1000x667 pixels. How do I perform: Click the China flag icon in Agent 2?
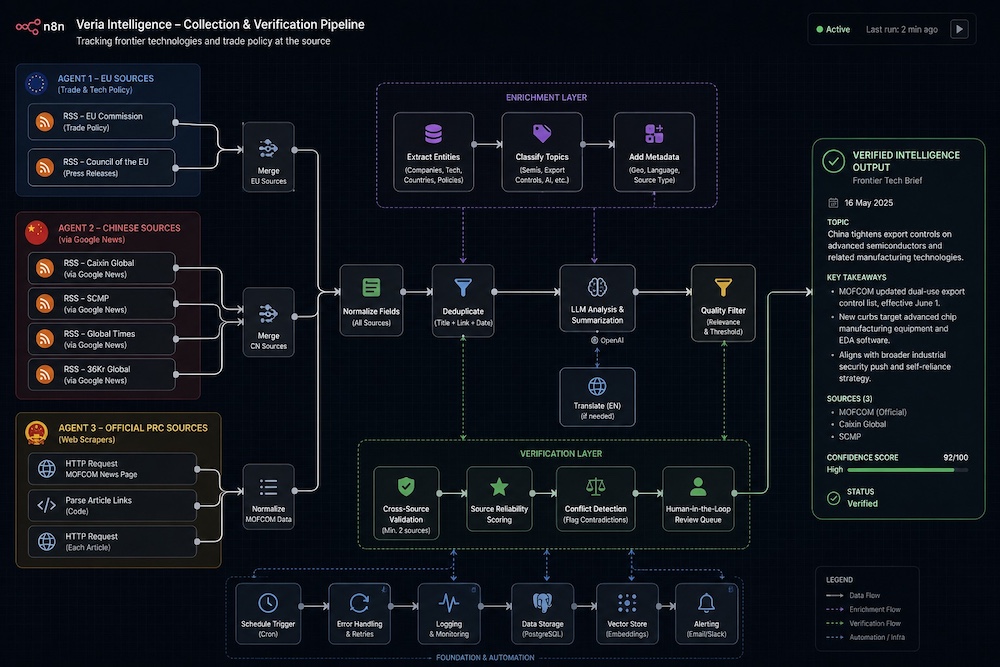(36, 233)
